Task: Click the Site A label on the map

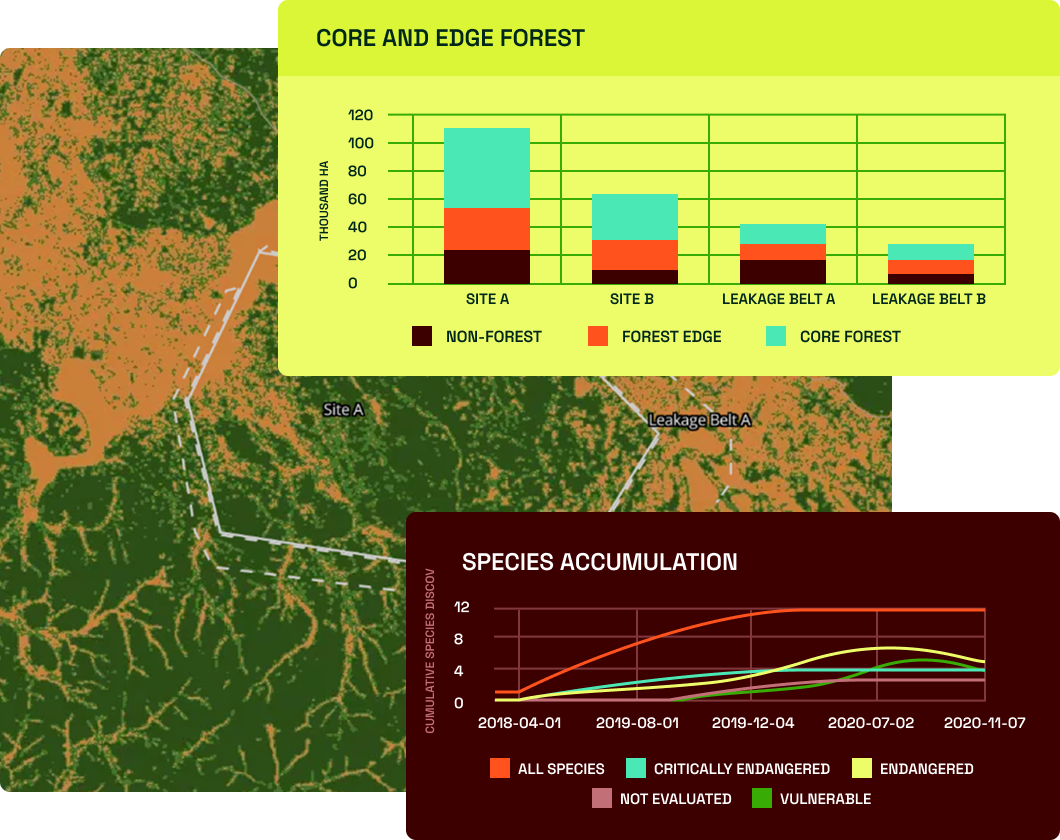Action: pos(343,410)
